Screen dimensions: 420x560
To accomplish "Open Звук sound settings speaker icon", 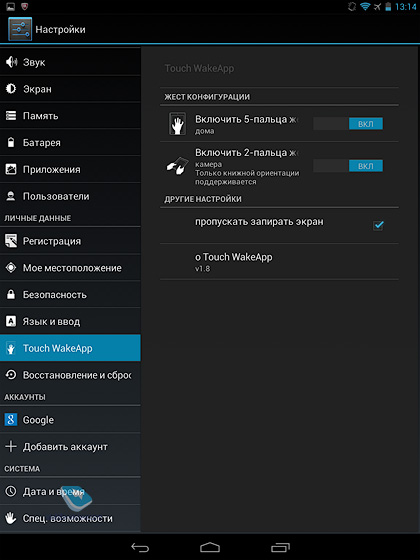I will tap(11, 62).
